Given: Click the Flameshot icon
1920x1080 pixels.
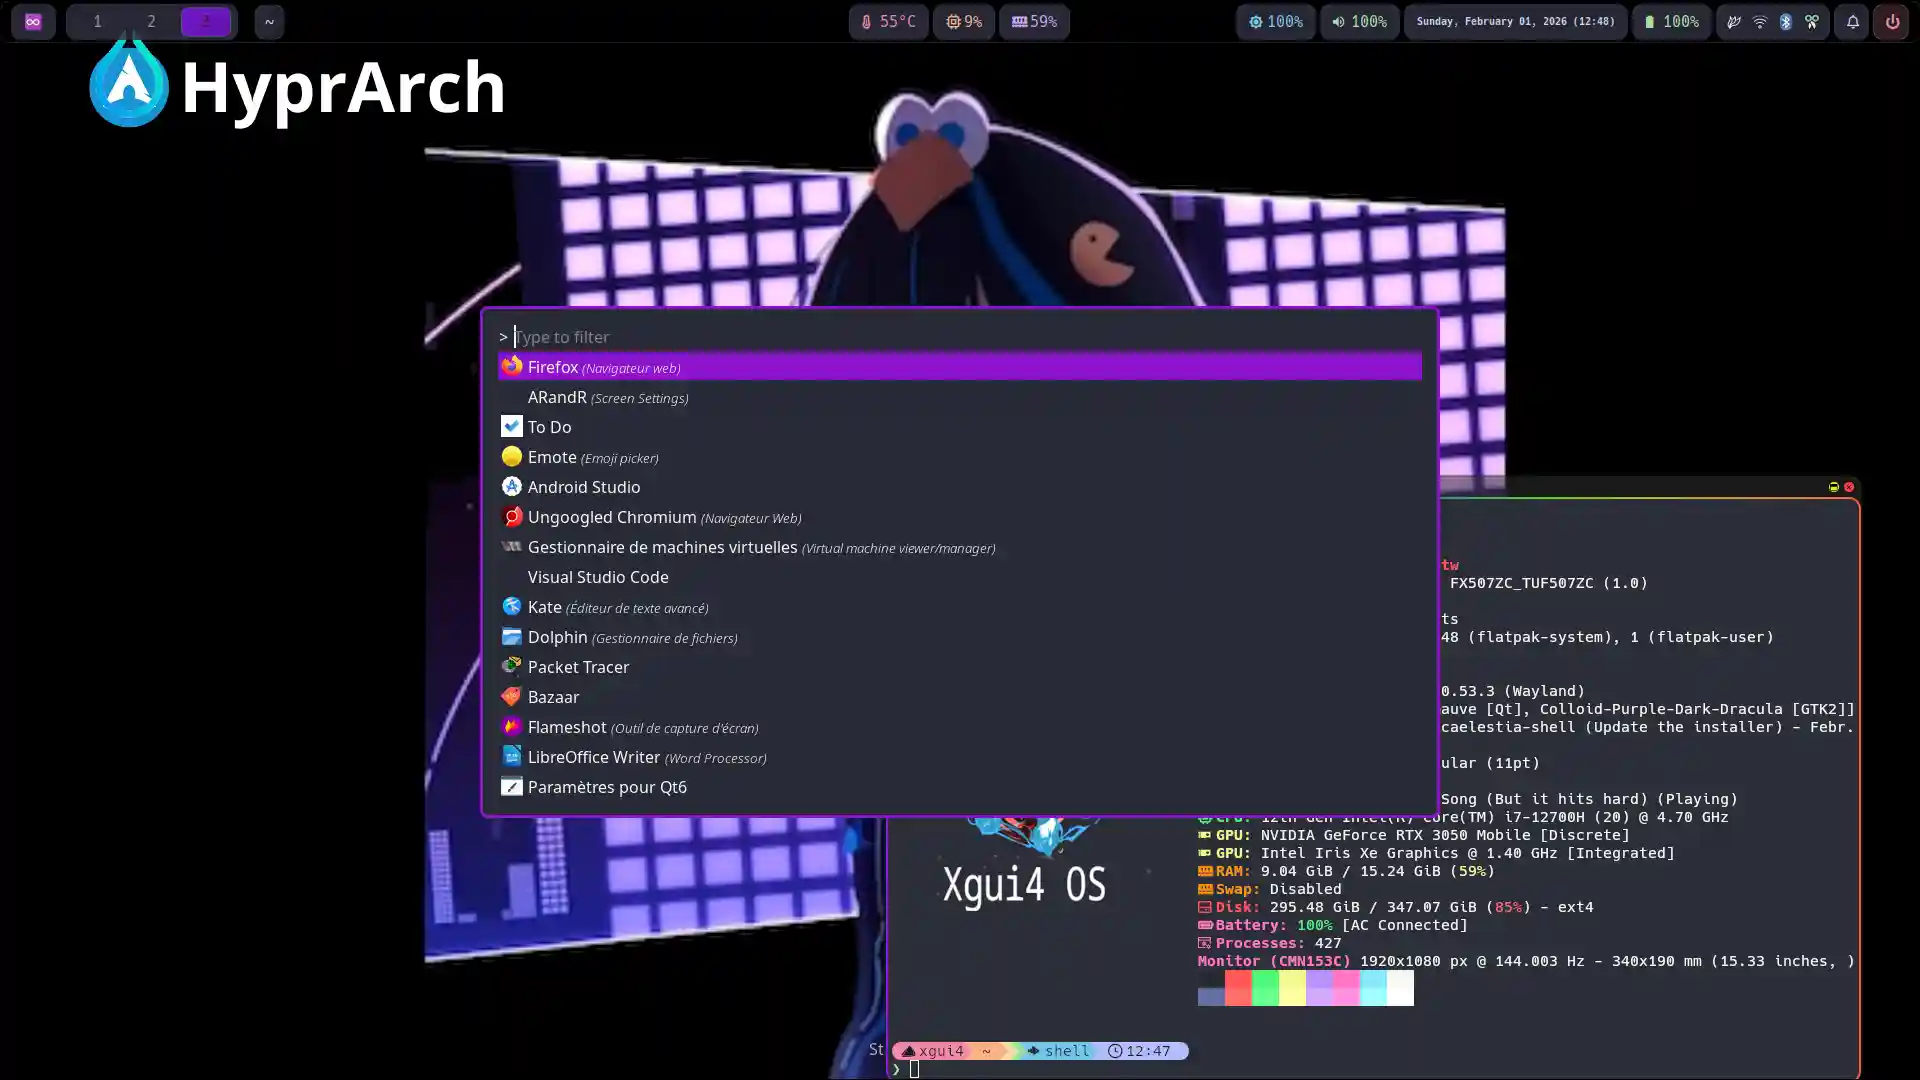Looking at the screenshot, I should 512,726.
